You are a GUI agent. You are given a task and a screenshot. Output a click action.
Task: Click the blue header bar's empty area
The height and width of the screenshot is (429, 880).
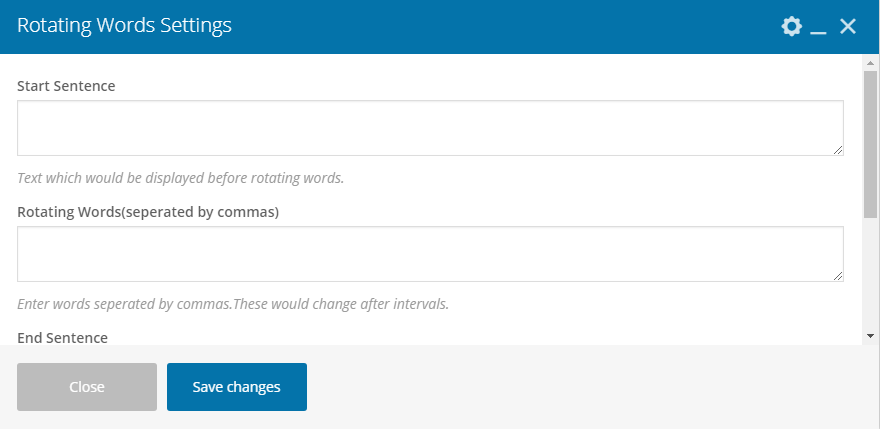tap(505, 26)
